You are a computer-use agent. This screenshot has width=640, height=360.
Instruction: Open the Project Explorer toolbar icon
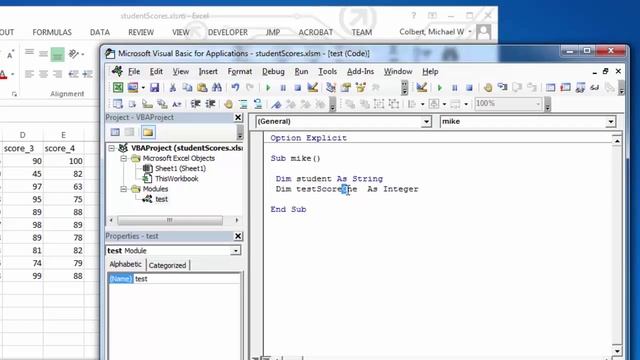(331, 87)
